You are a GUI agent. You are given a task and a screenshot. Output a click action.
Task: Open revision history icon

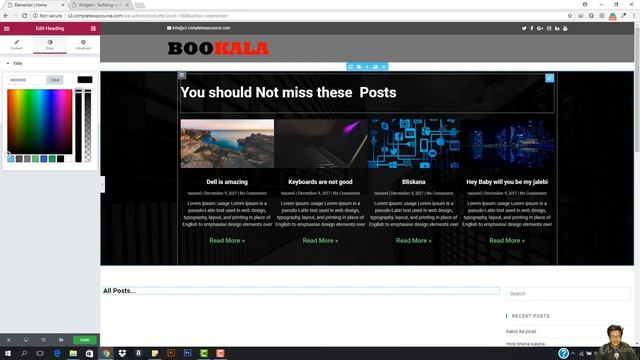point(43,340)
